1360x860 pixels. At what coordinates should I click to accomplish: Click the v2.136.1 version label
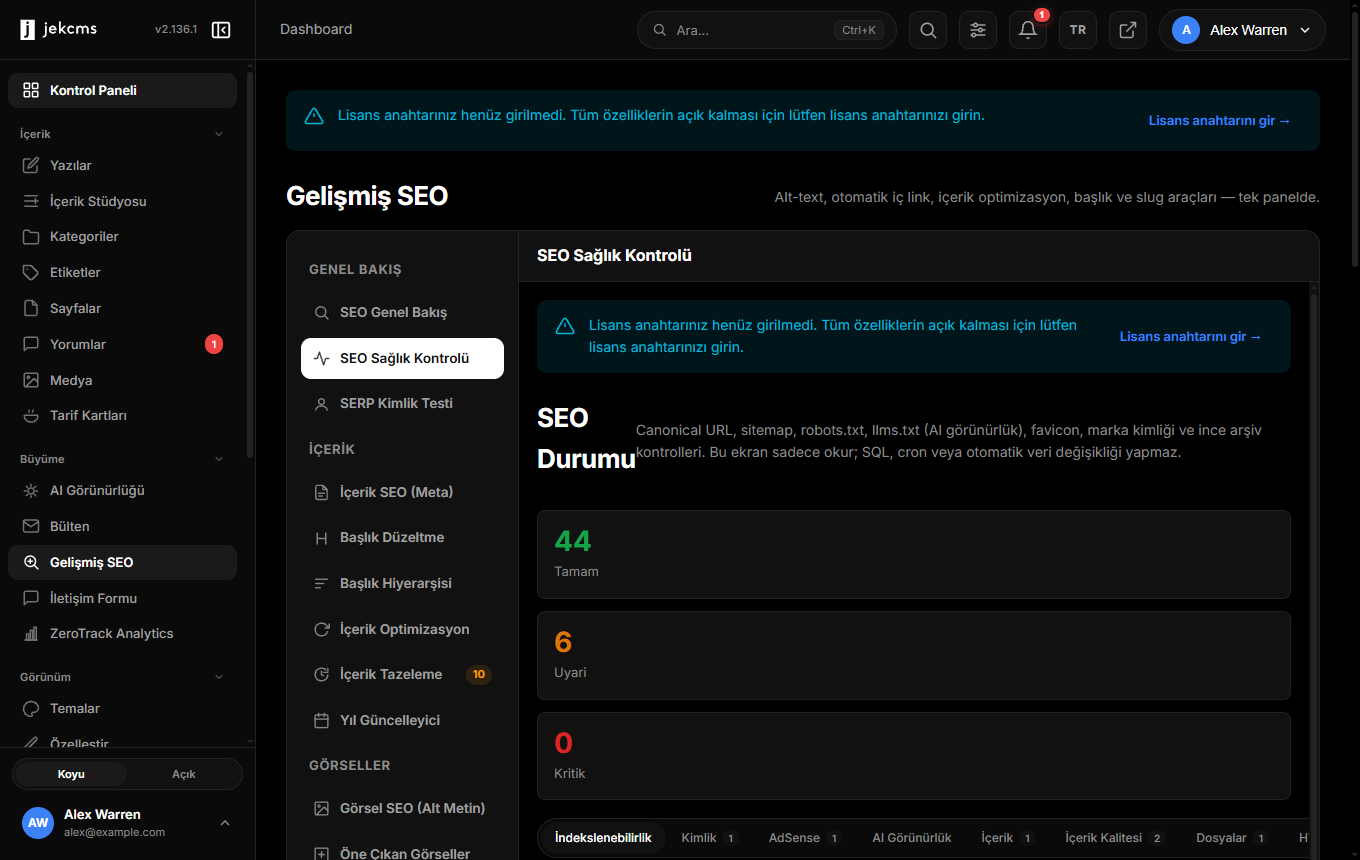pos(176,30)
